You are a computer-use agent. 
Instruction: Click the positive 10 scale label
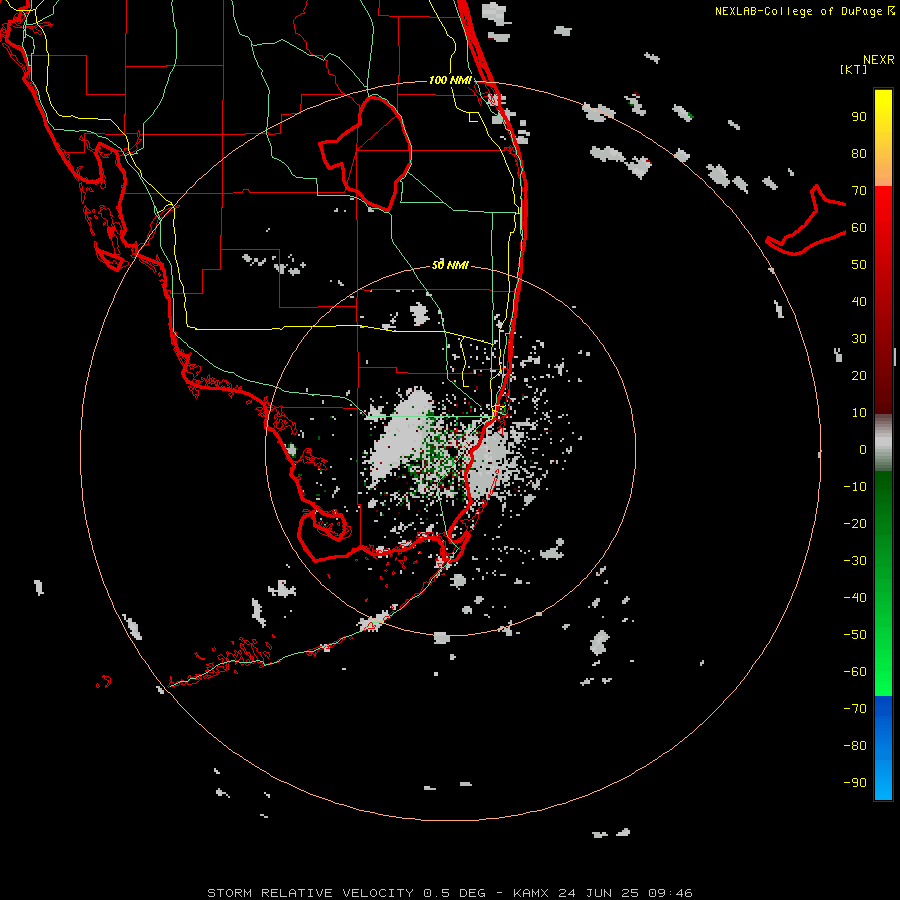click(x=859, y=413)
